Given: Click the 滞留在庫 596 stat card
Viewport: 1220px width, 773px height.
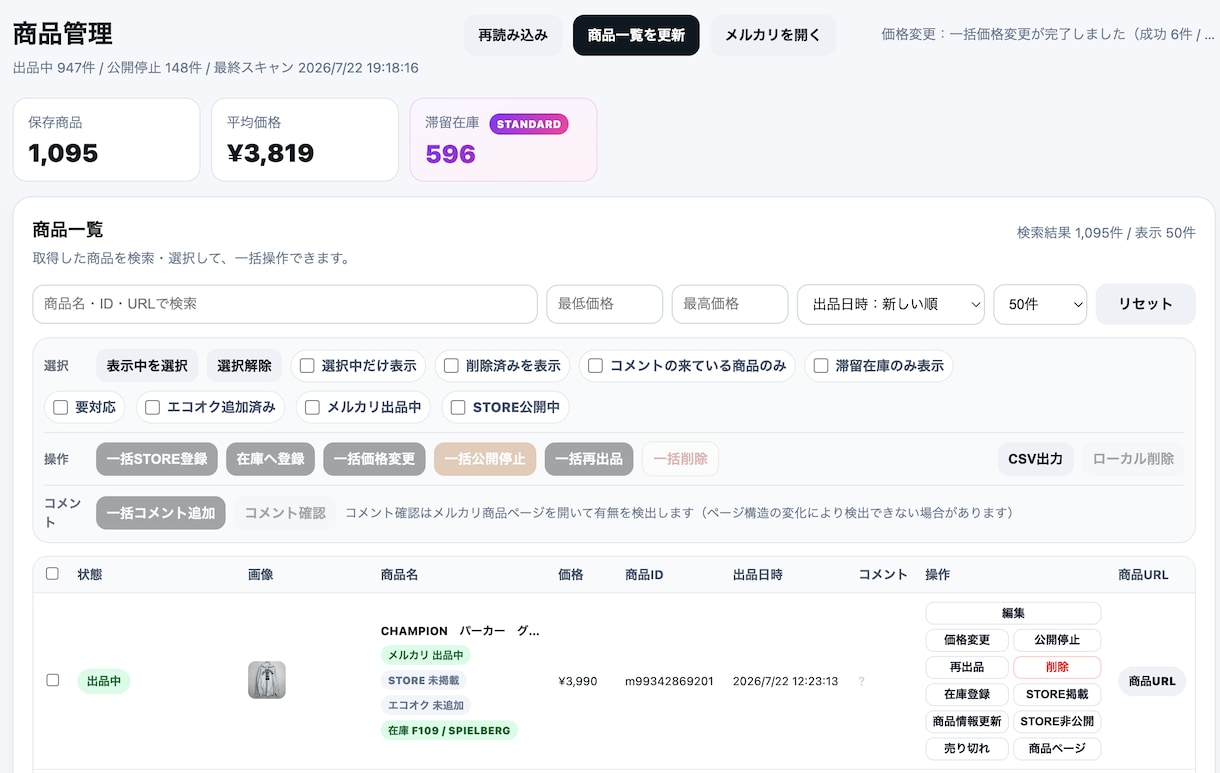Looking at the screenshot, I should tap(503, 140).
